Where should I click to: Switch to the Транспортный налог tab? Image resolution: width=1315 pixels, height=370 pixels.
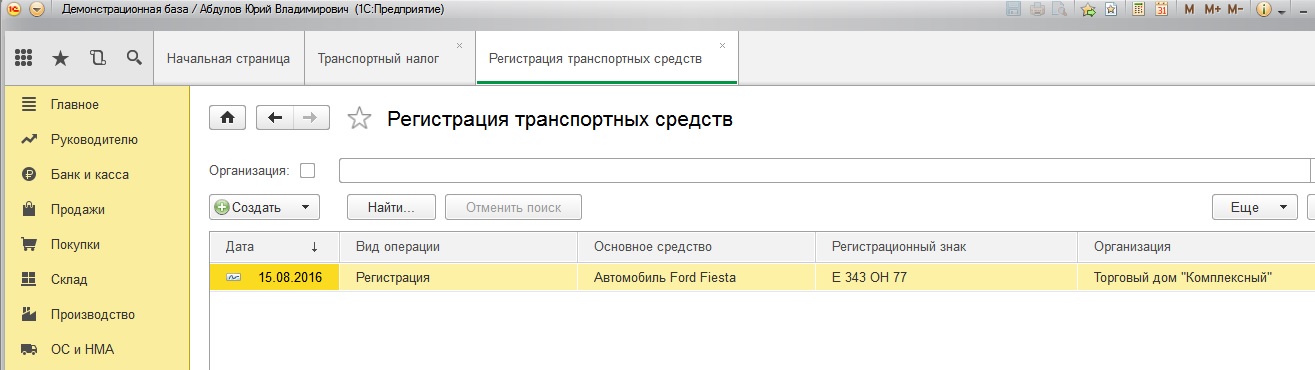coord(378,59)
